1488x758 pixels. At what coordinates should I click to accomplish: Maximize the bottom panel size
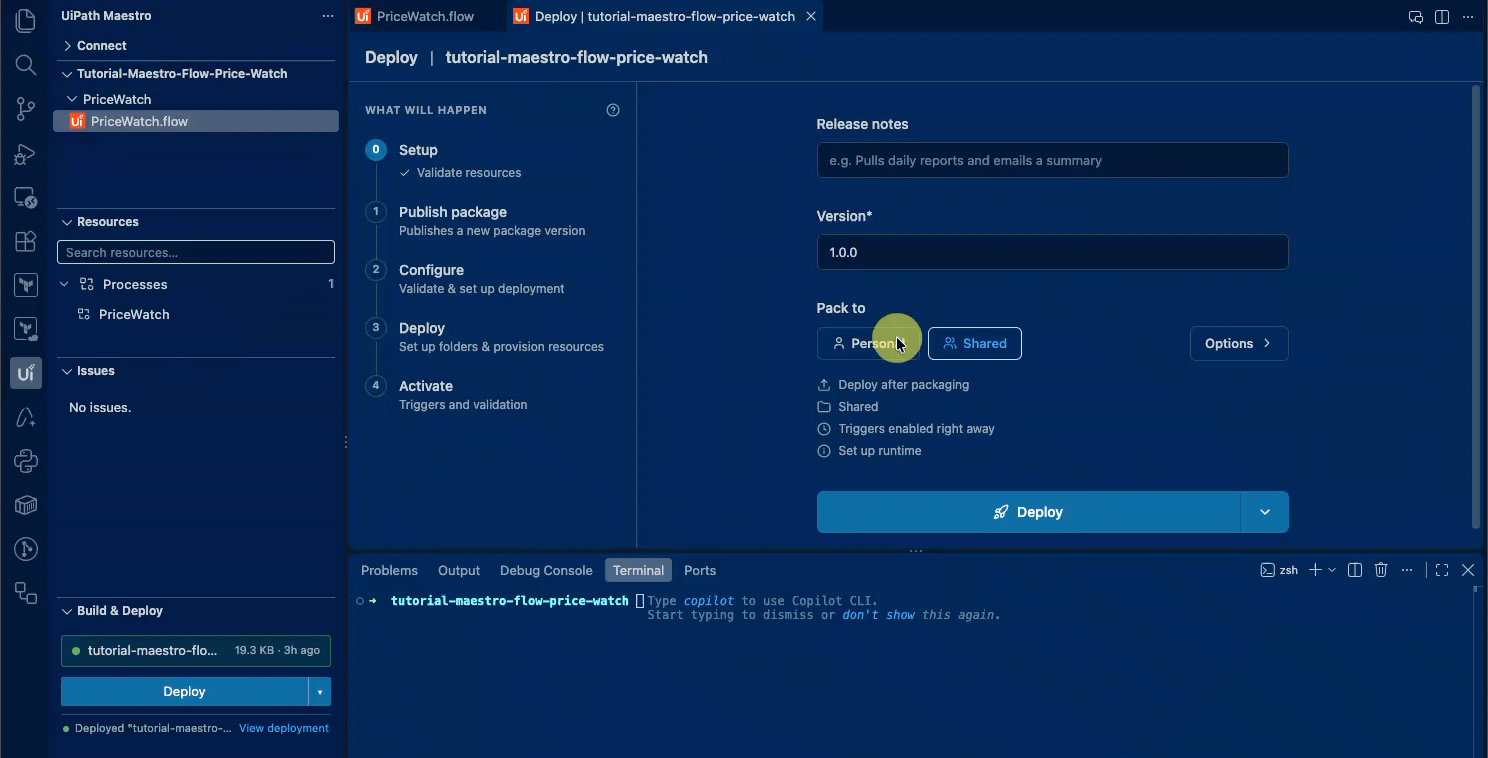click(1442, 570)
